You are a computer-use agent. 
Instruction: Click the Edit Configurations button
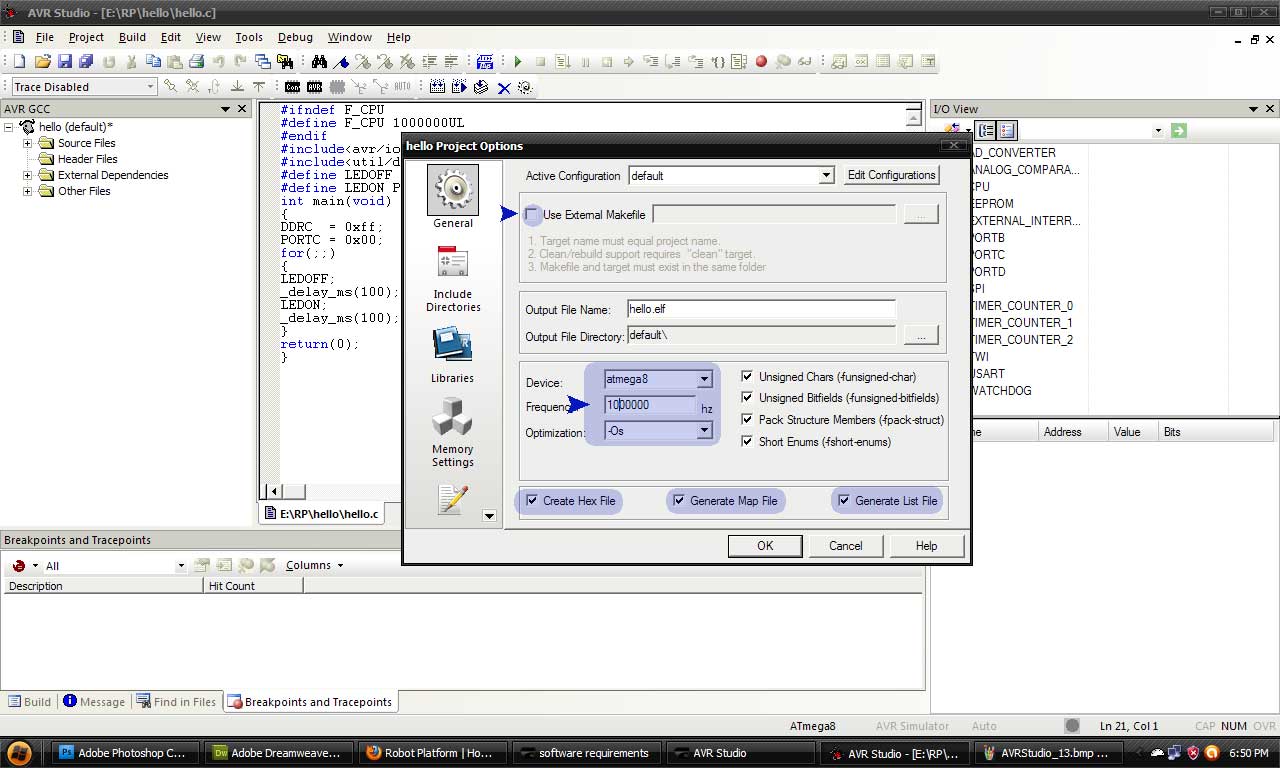[x=892, y=175]
